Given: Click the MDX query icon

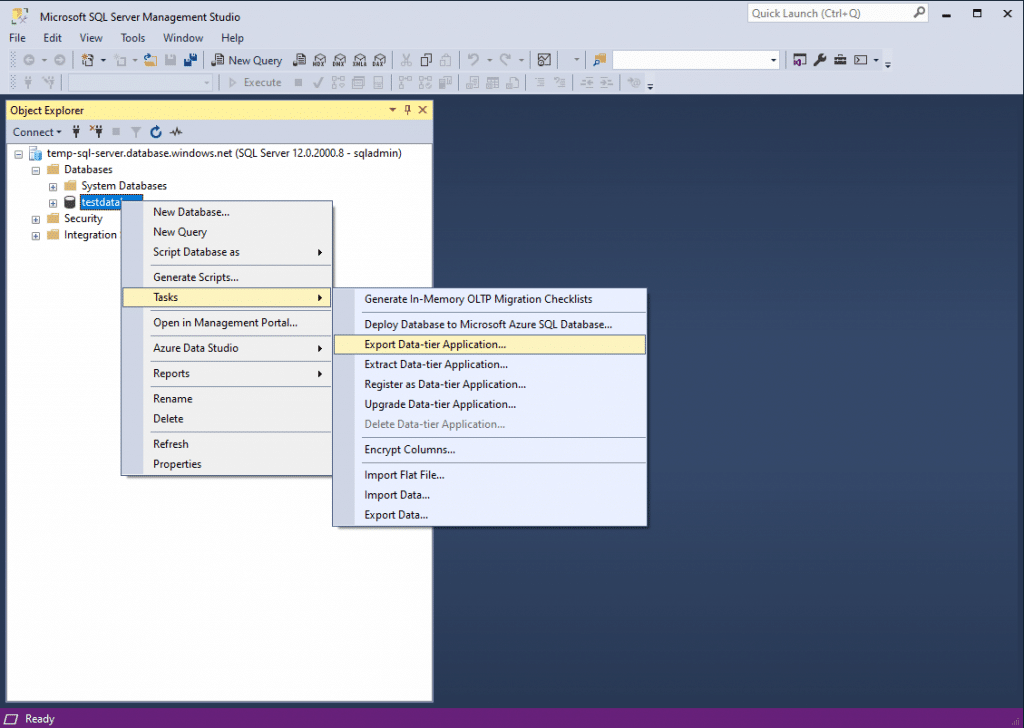Looking at the screenshot, I should (x=319, y=60).
